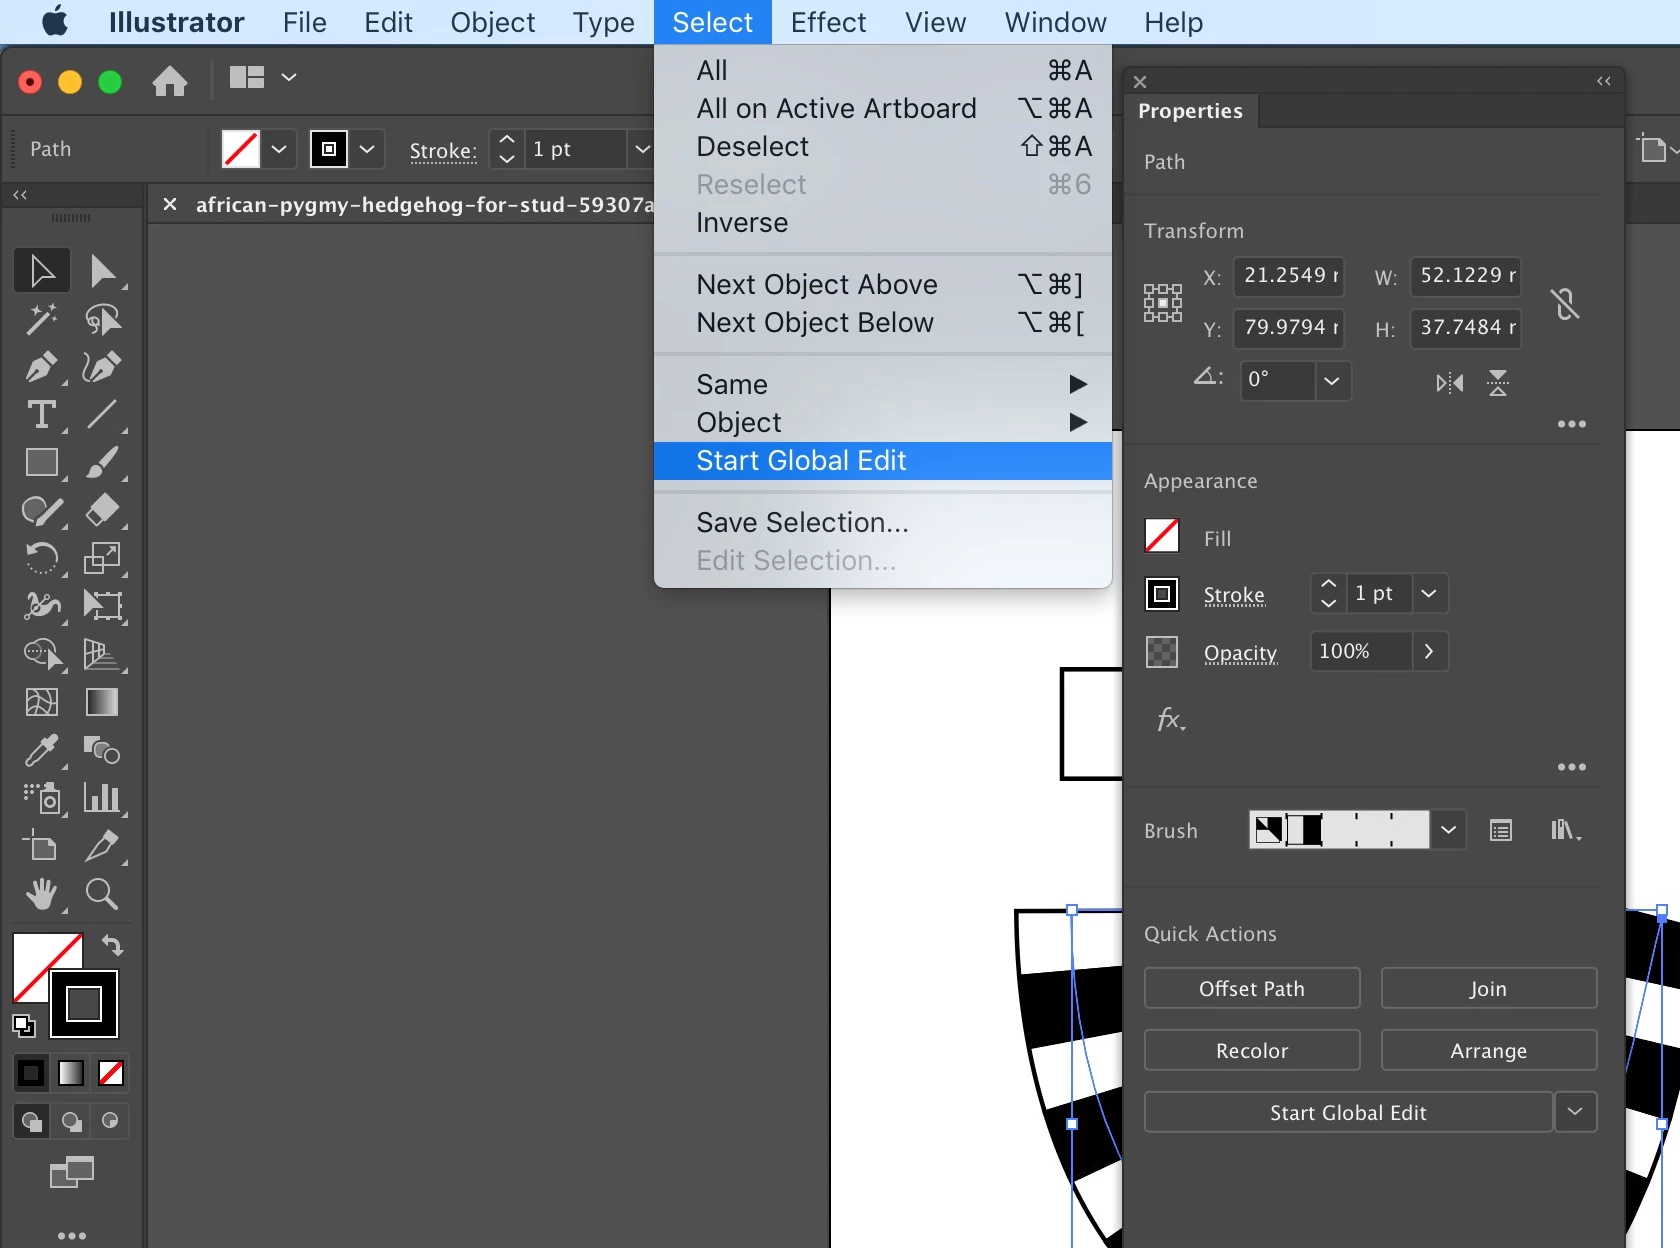This screenshot has height=1248, width=1680.
Task: Select the Rectangle tool
Action: [42, 462]
